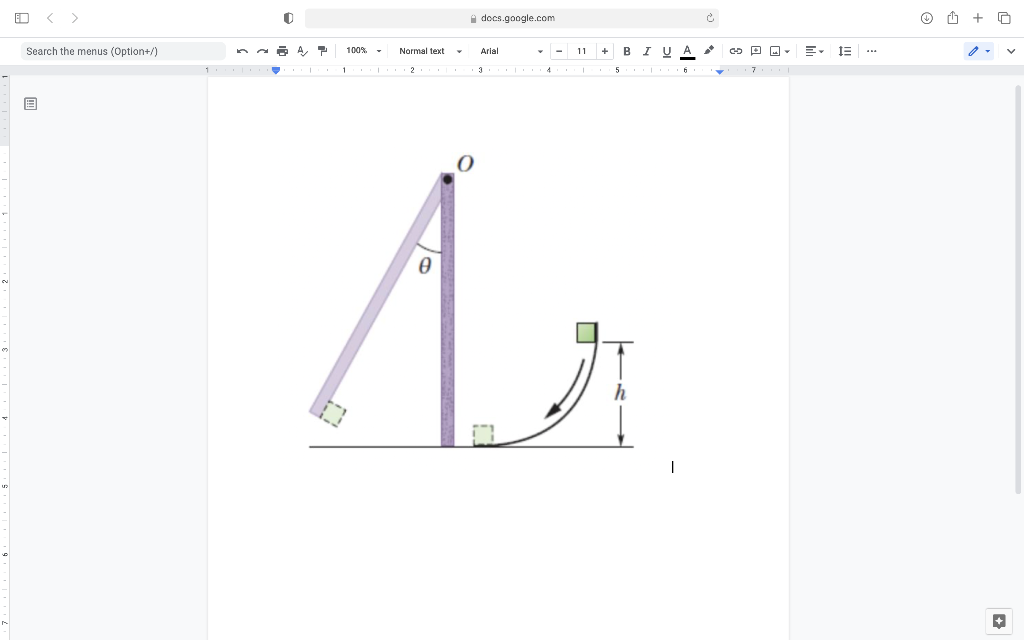Go forward to next page
Screen dimensions: 1024x640
click(x=74, y=18)
